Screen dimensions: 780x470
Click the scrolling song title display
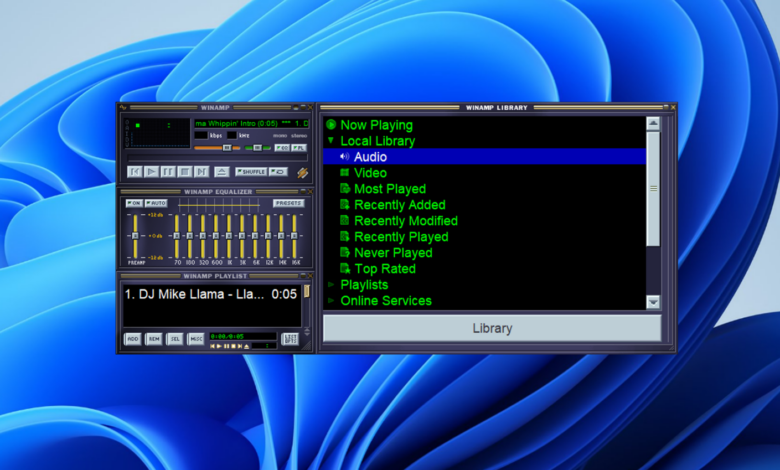[251, 123]
